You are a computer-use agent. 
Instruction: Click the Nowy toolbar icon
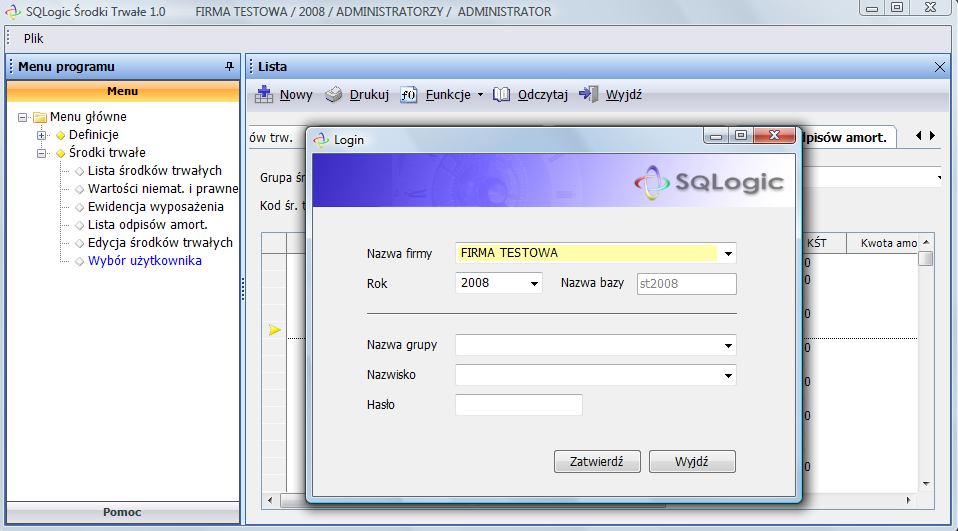click(264, 95)
